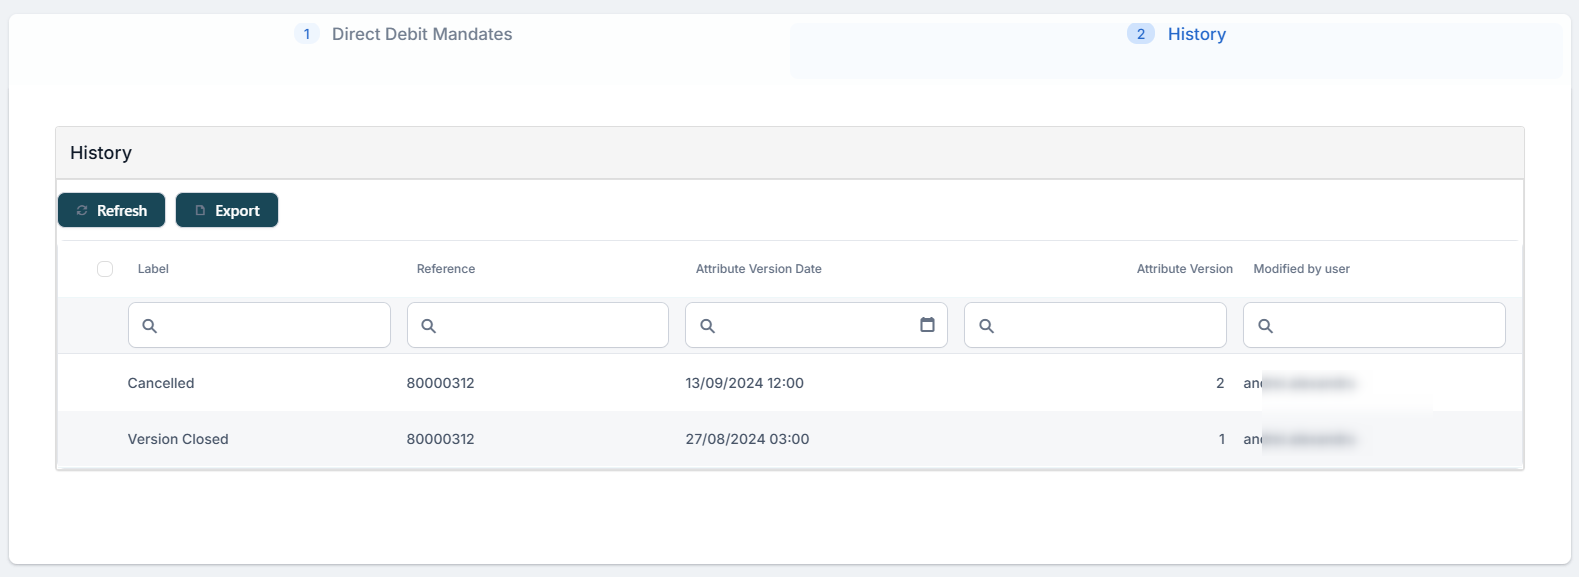Click the refresh arrows icon

[82, 211]
